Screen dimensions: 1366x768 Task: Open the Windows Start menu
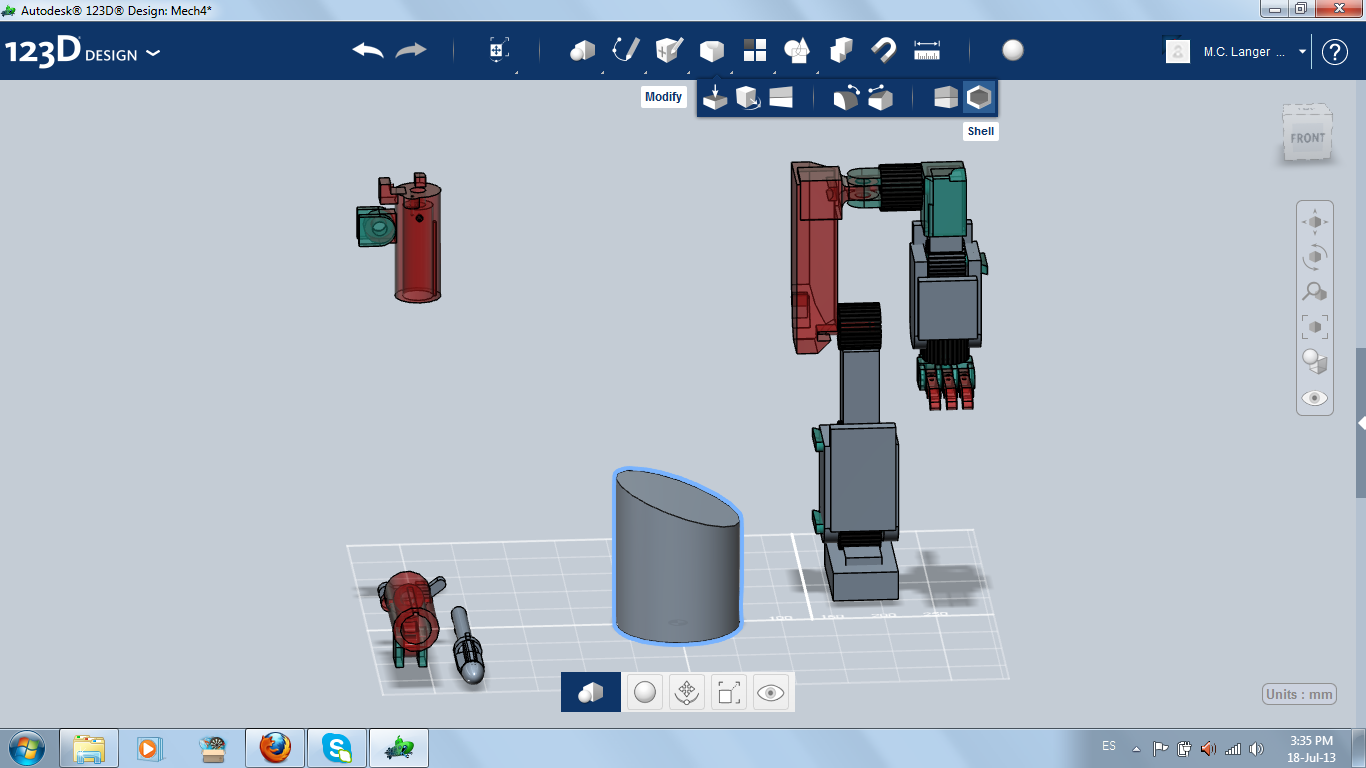coord(26,747)
